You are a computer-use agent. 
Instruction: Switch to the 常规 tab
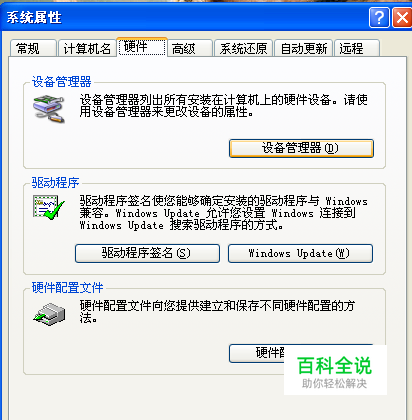(x=33, y=48)
